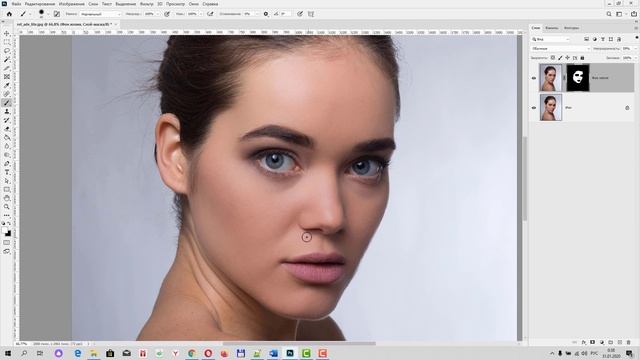Toggle symmetry paint options butterfly icon
Screen dimensions: 640x360
coord(311,14)
